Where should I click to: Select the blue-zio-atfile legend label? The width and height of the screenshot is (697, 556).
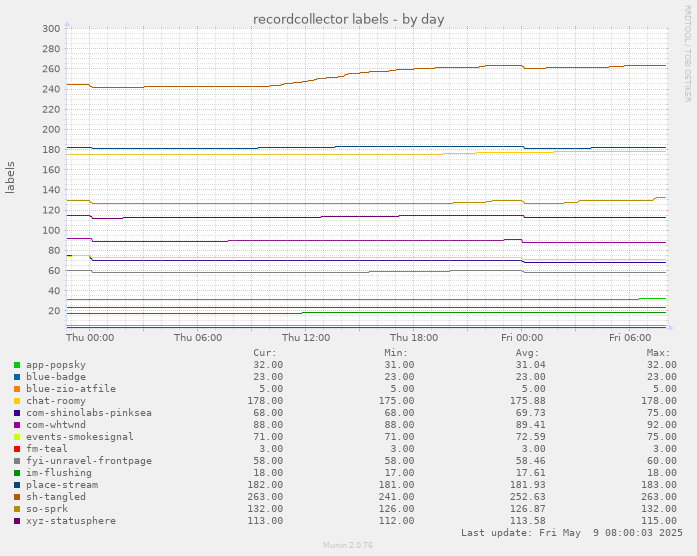tap(71, 389)
